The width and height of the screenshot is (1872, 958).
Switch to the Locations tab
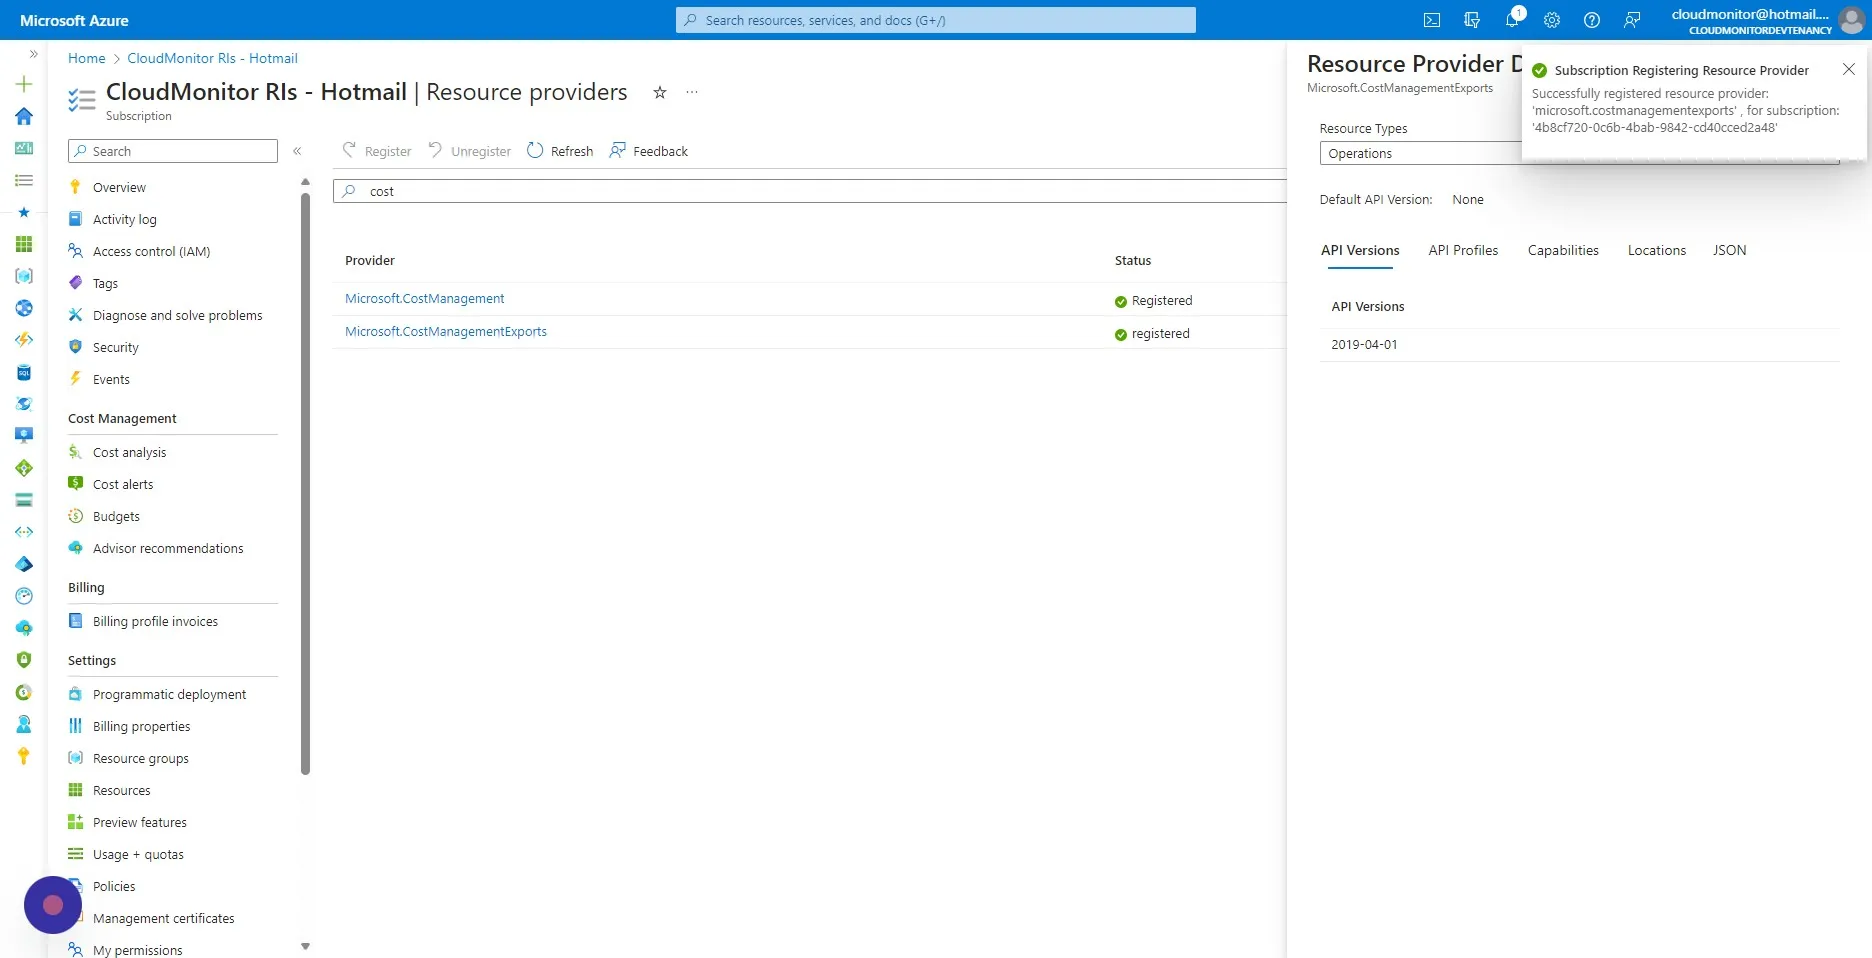1656,251
